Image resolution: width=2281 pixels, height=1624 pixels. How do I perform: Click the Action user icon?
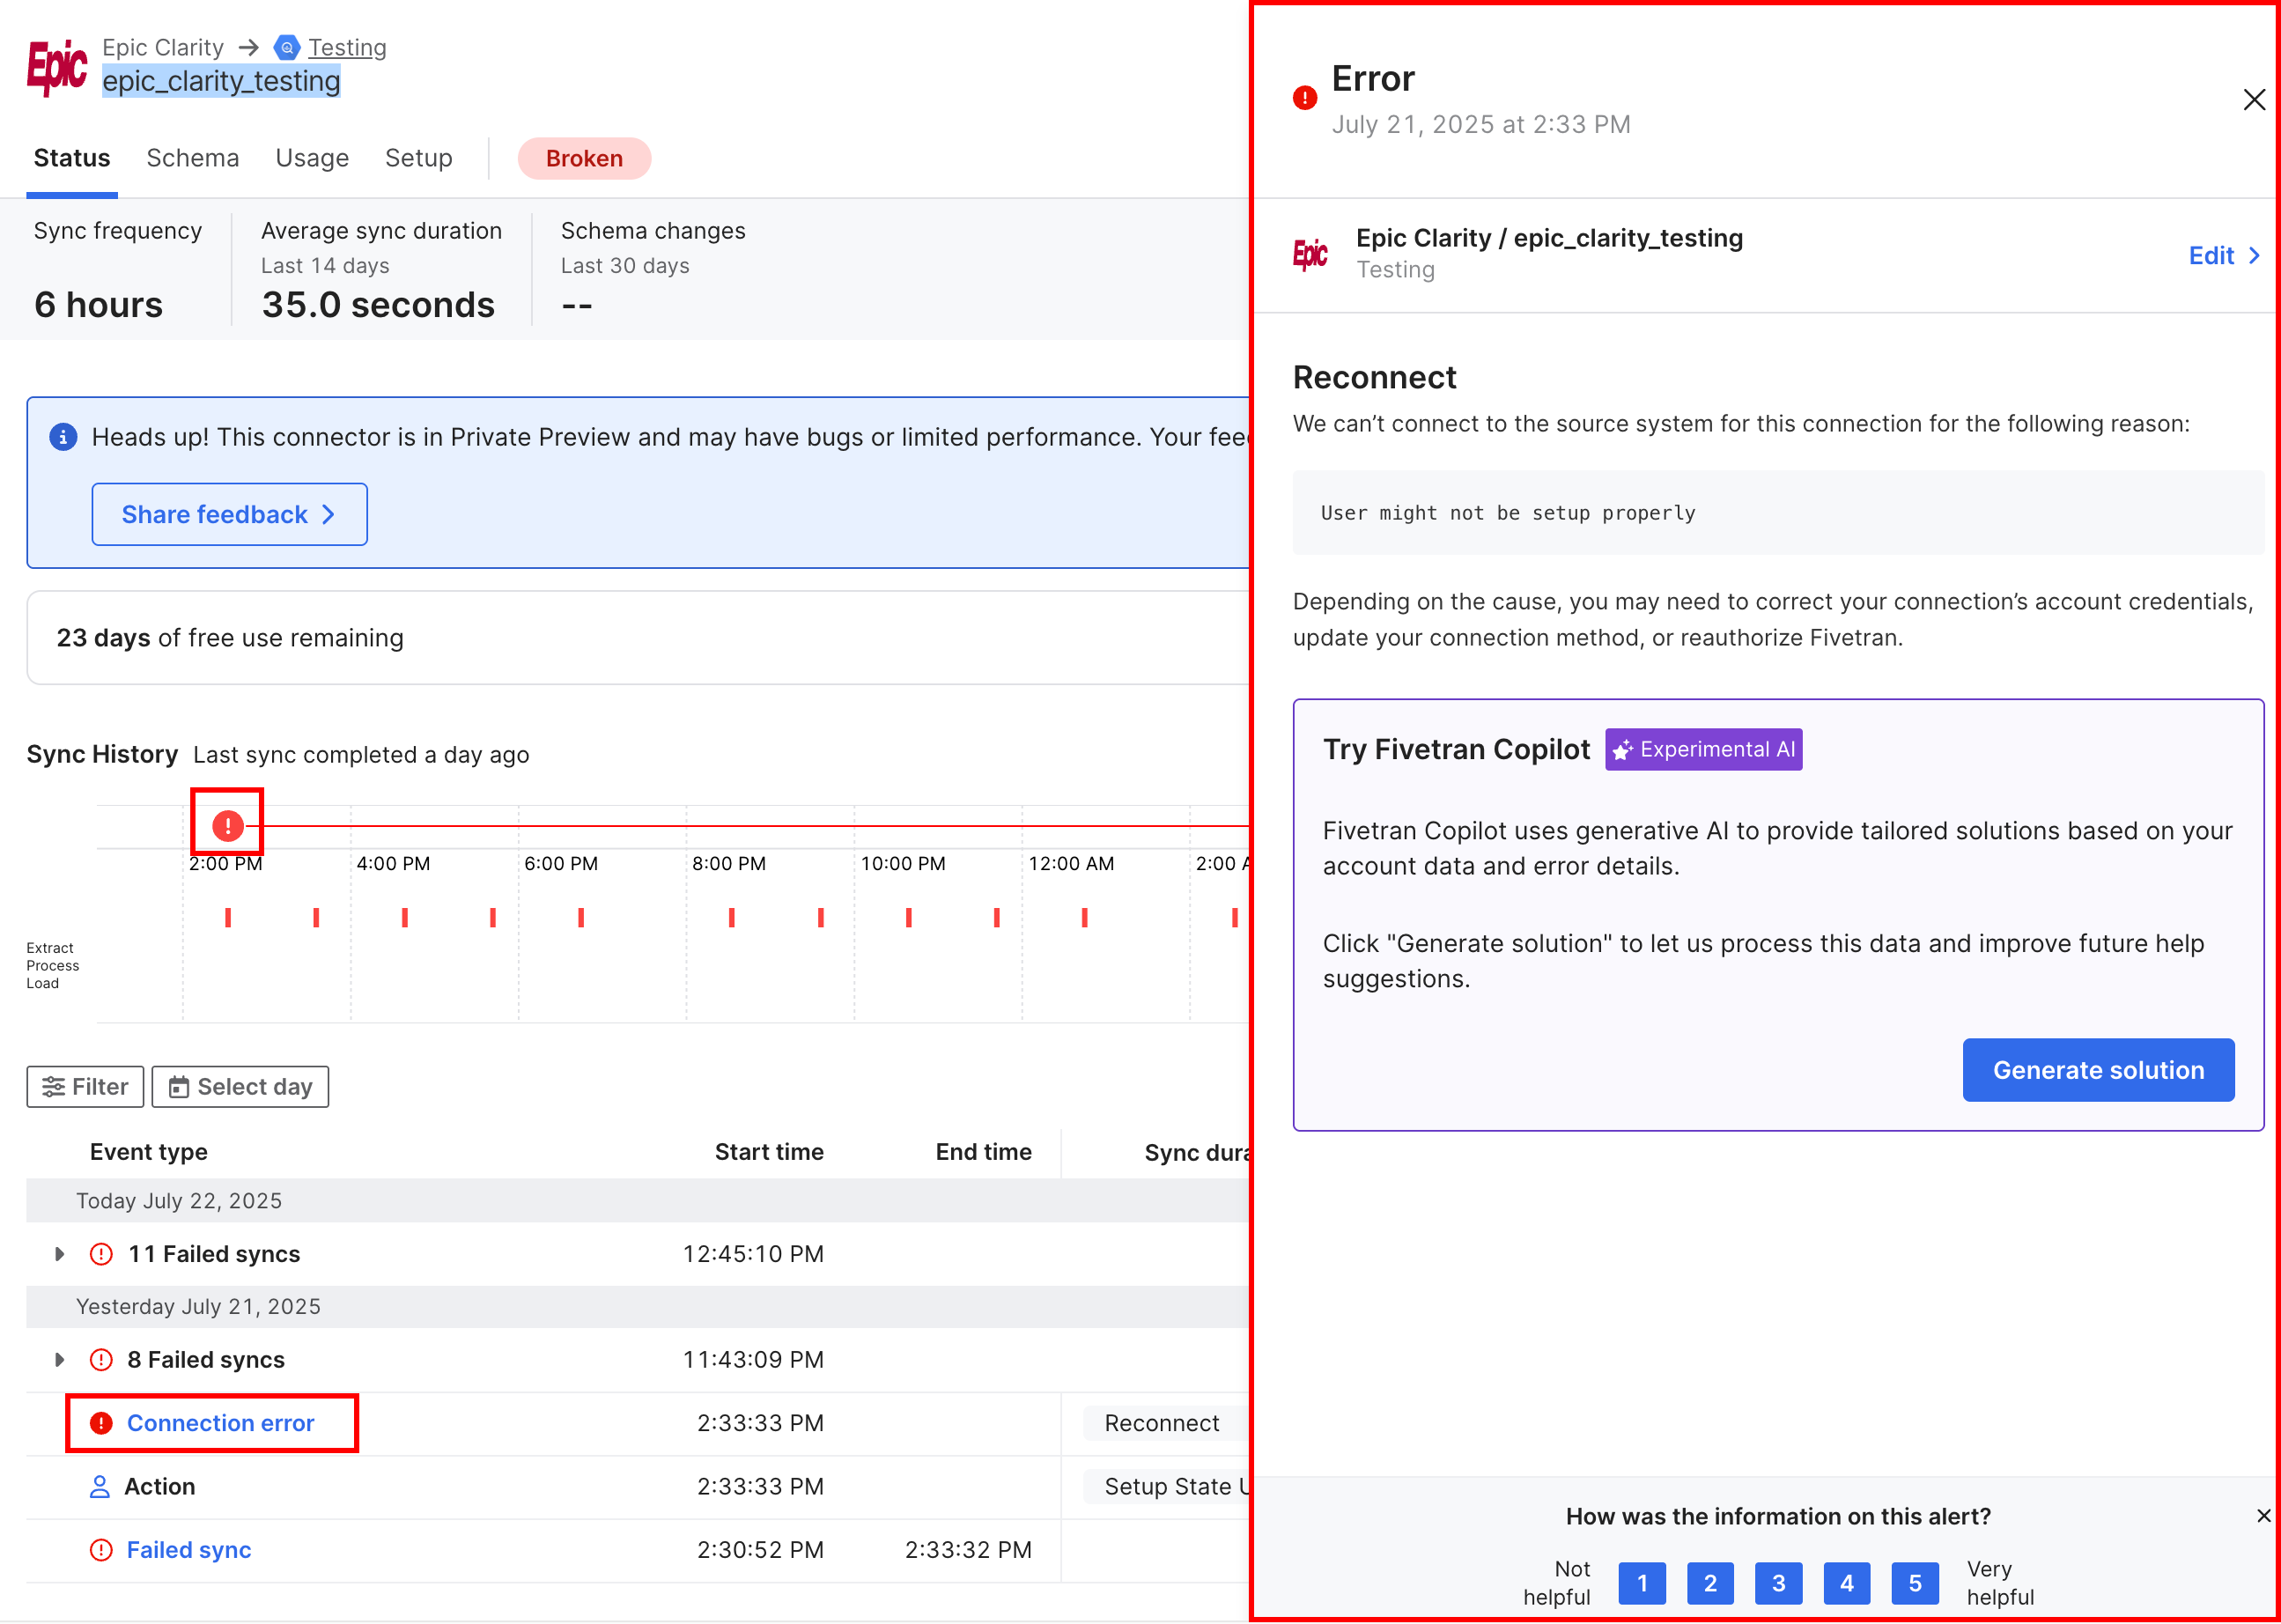pyautogui.click(x=100, y=1487)
